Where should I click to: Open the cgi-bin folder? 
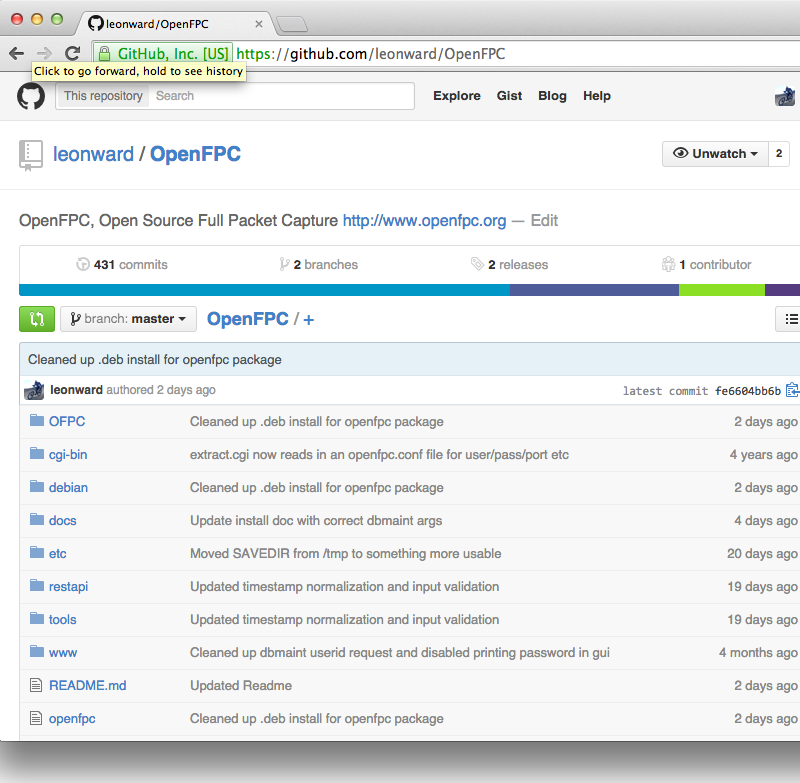coord(68,454)
